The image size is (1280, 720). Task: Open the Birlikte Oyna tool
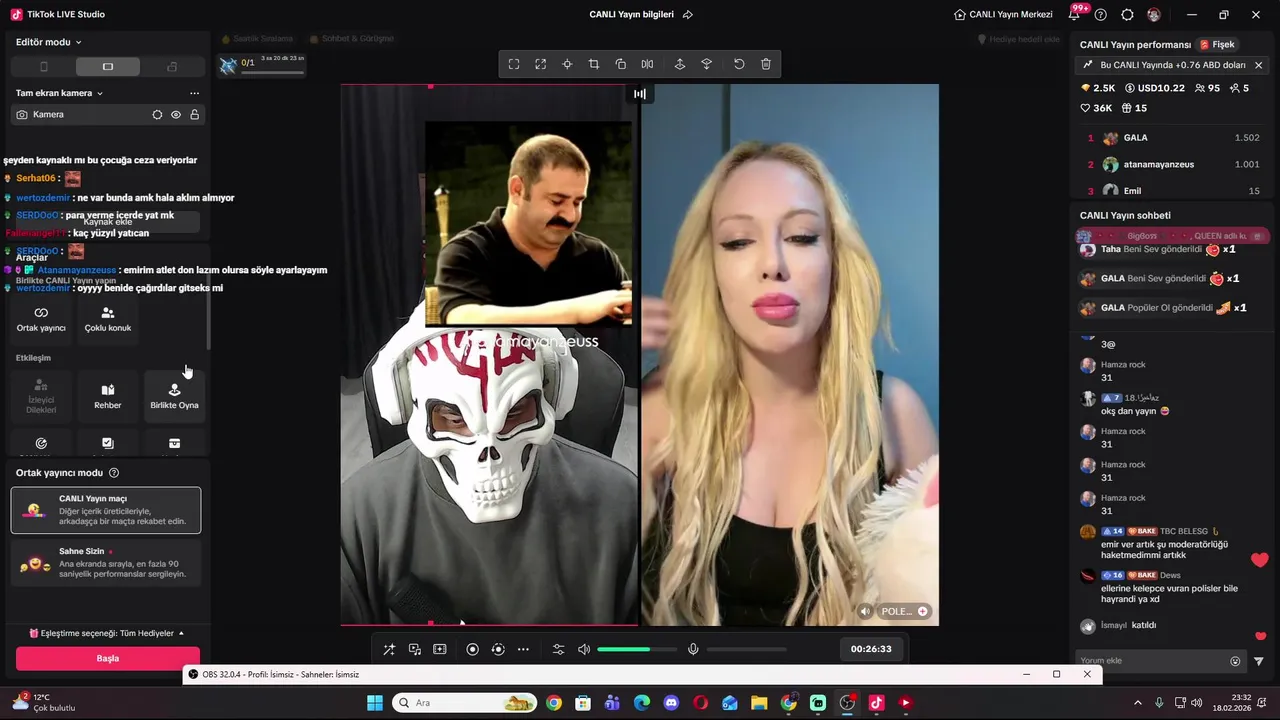(175, 396)
